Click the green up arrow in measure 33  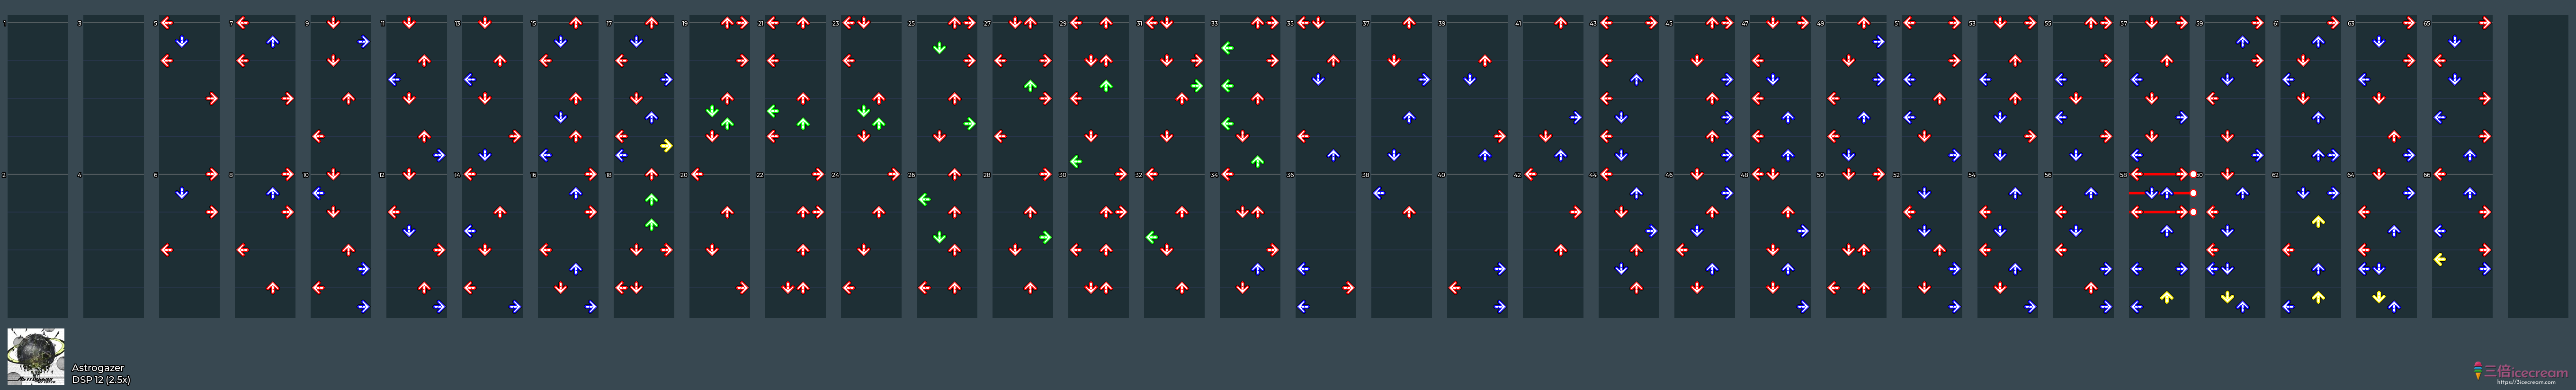click(1257, 161)
